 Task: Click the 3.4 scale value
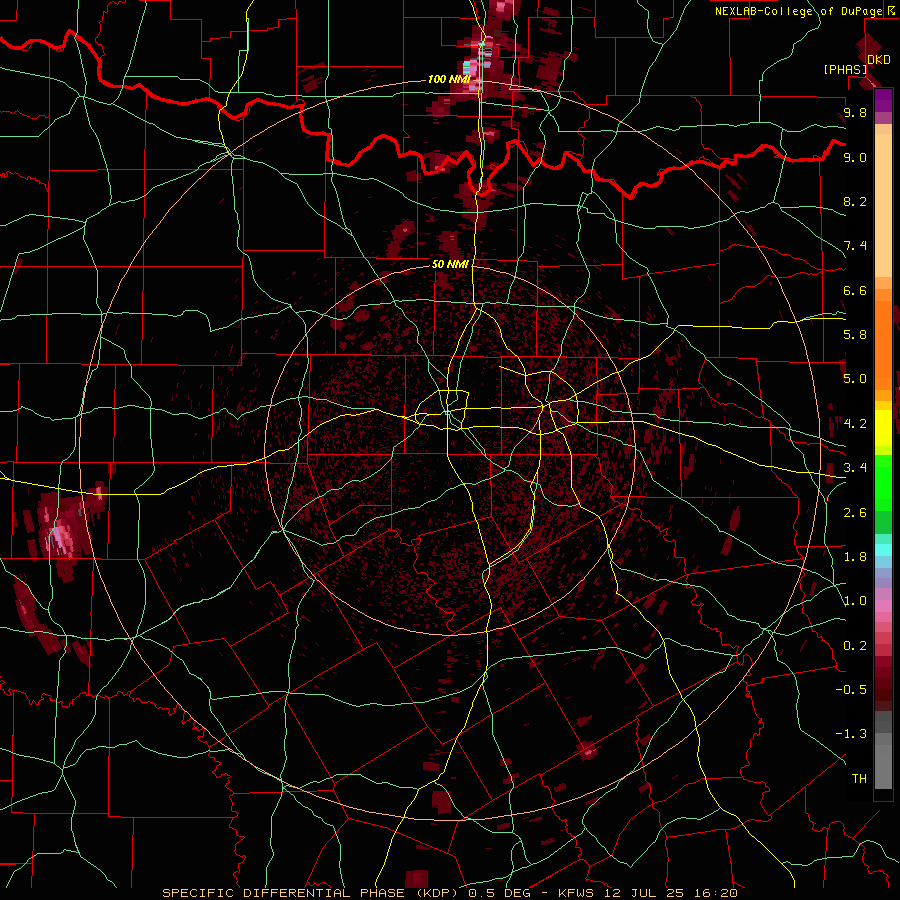[855, 468]
